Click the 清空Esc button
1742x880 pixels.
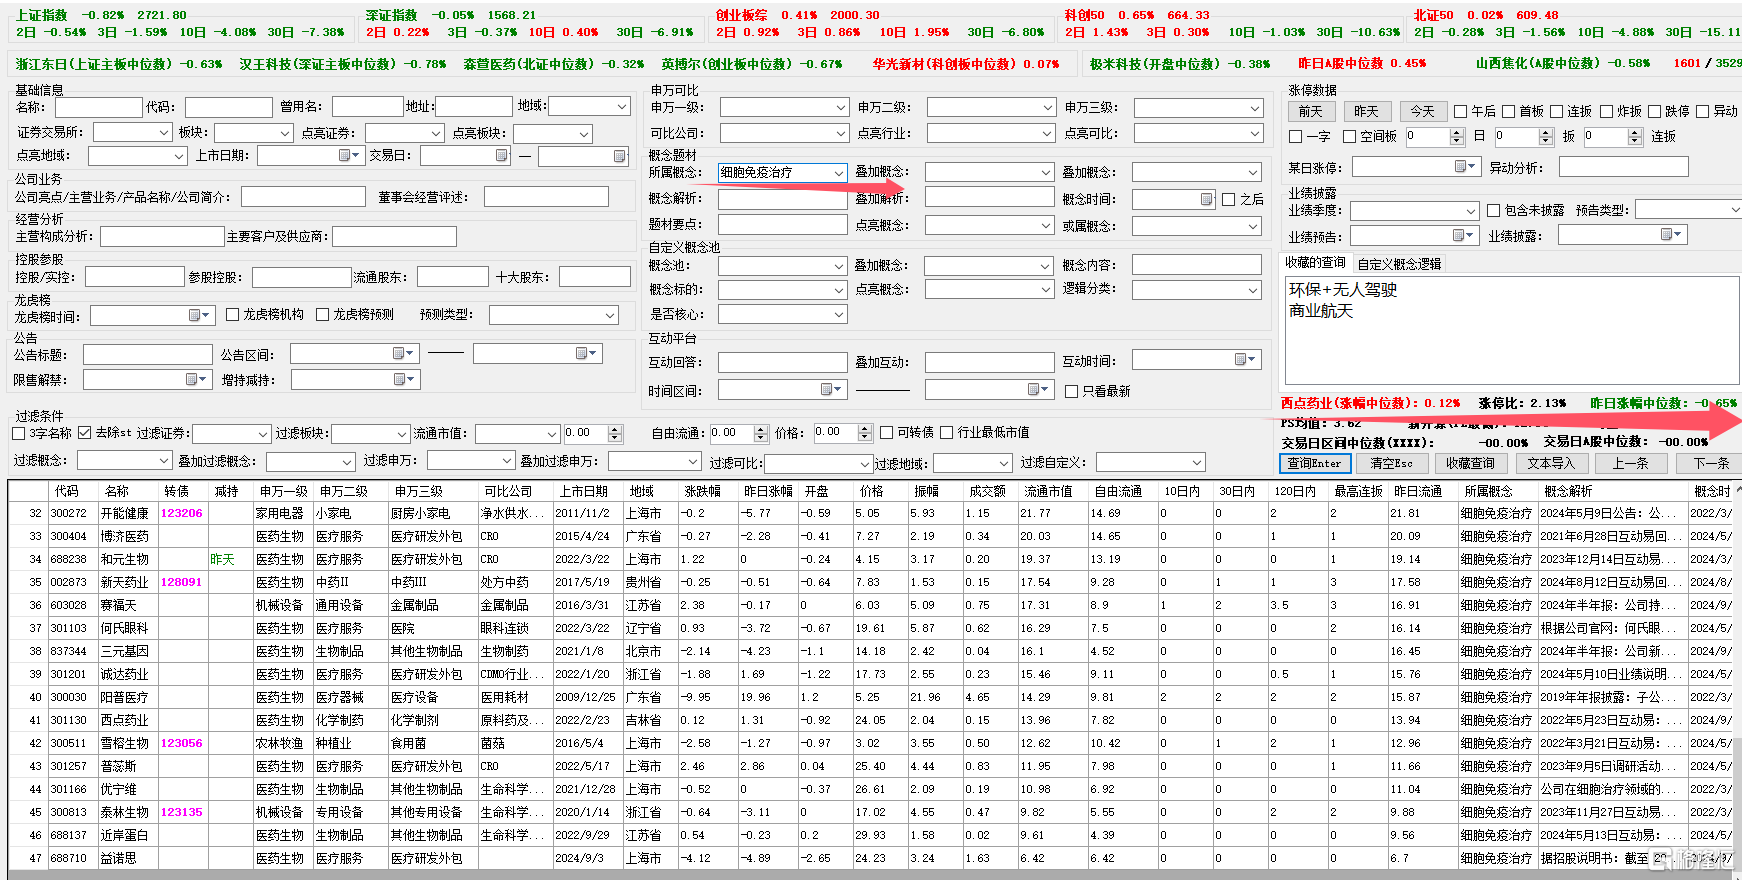pyautogui.click(x=1392, y=463)
